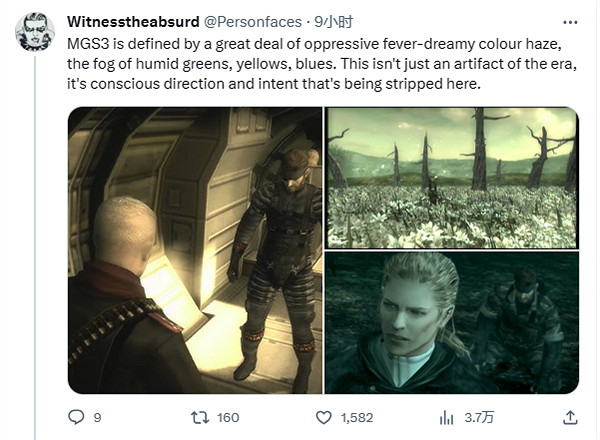The height and width of the screenshot is (440, 600).
Task: Click the 9小时 timestamp link
Action: coord(333,22)
